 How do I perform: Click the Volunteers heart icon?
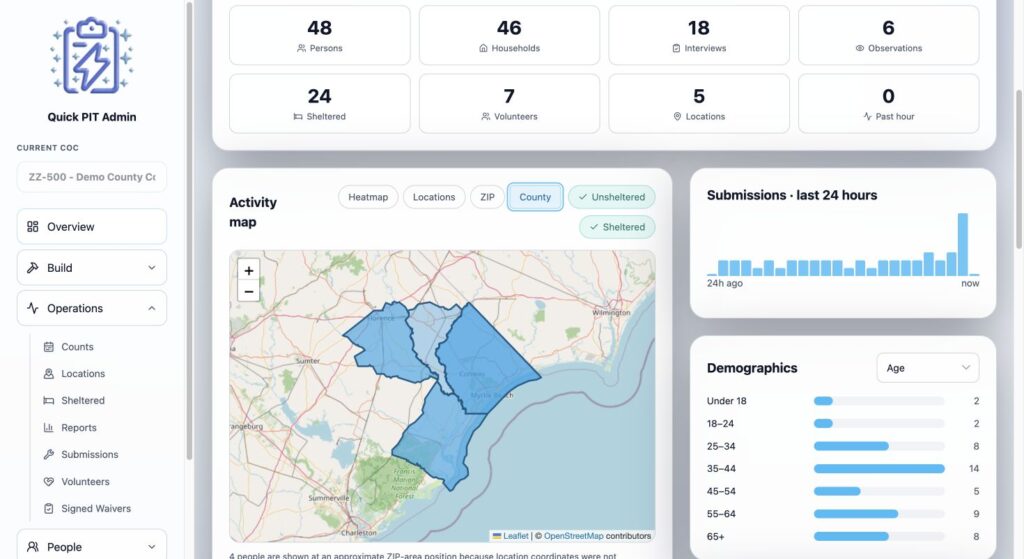[48, 481]
